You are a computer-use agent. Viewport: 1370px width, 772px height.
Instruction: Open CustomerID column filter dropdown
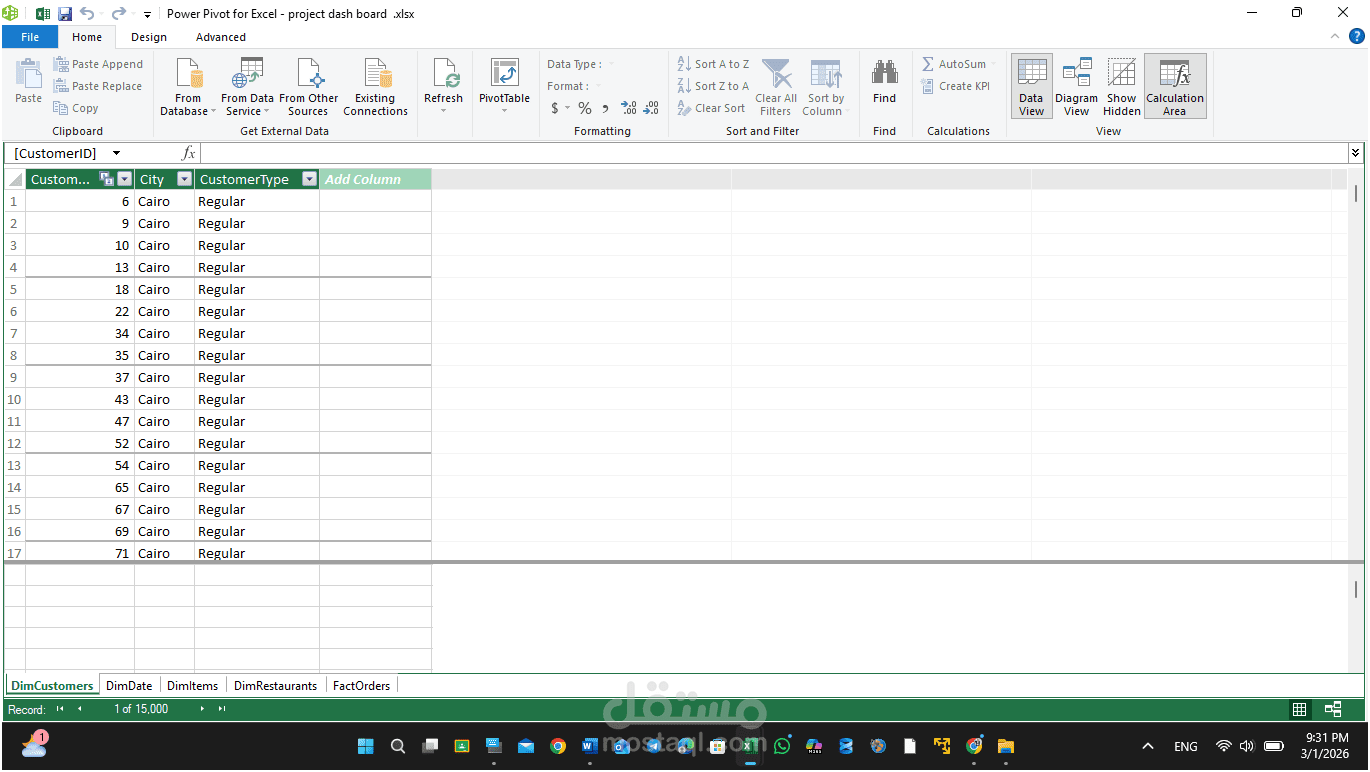125,179
